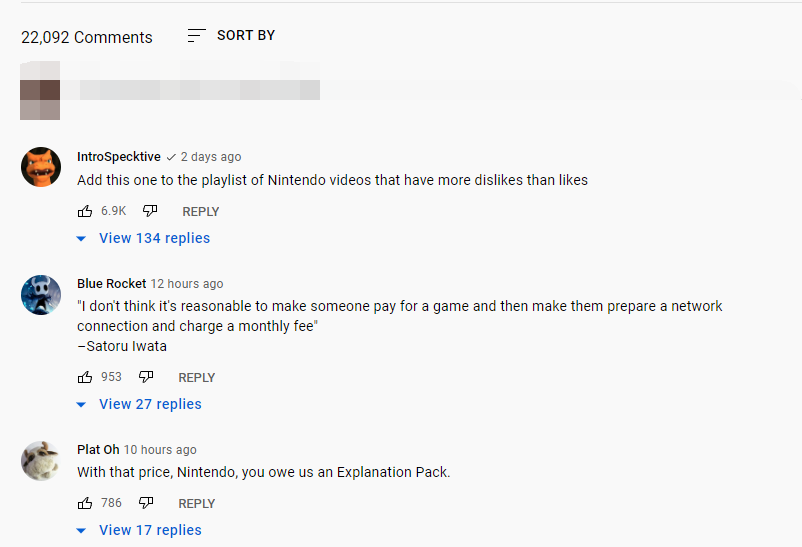Reply to Blue Rocket's comment

click(x=196, y=377)
